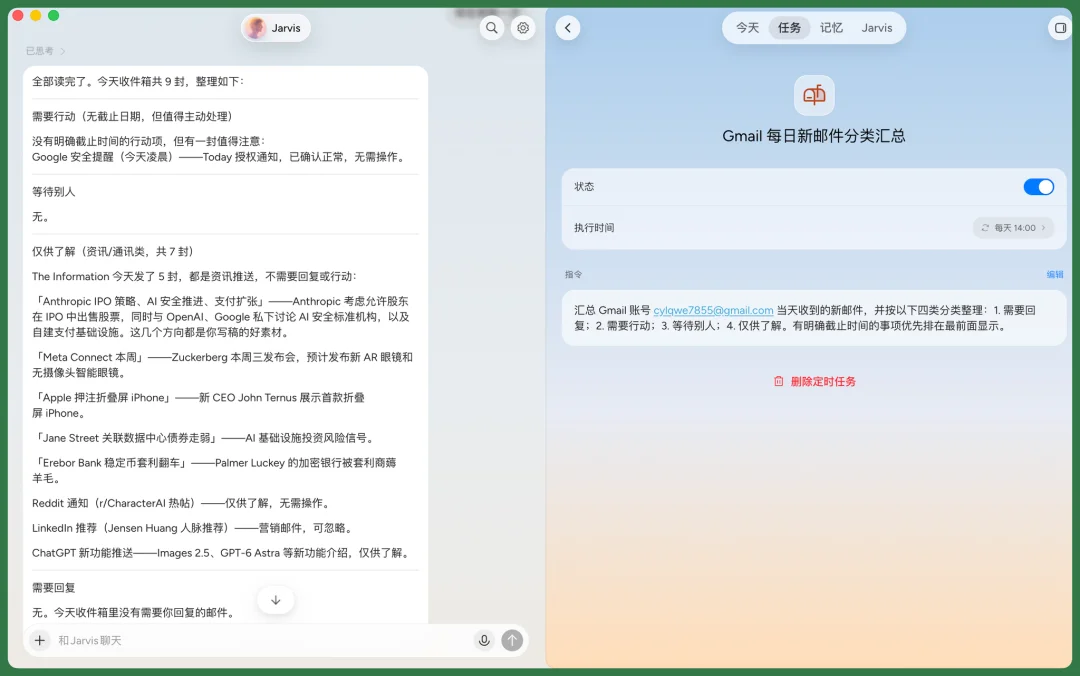
Task: Open the 每天 14:00 schedule picker
Action: 1012,228
